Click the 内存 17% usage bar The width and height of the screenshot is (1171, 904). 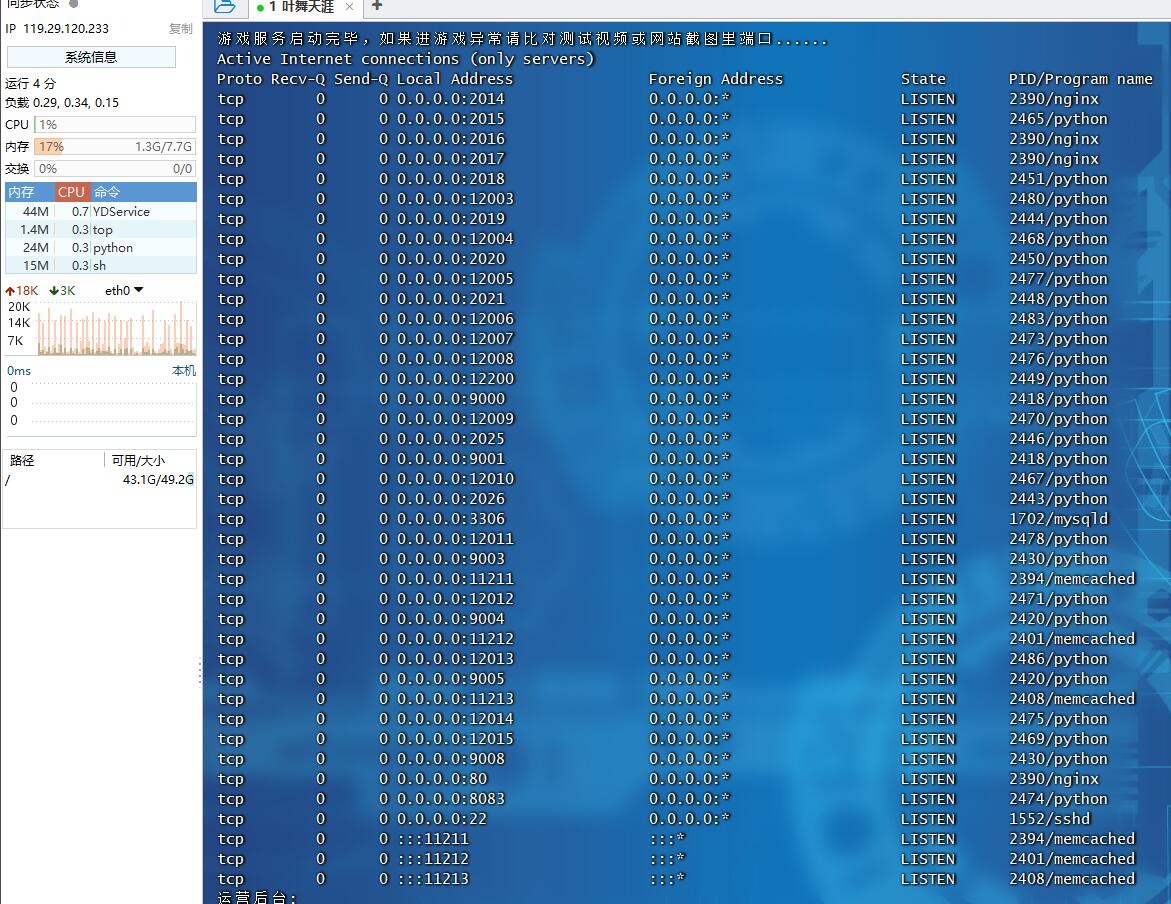(x=115, y=146)
